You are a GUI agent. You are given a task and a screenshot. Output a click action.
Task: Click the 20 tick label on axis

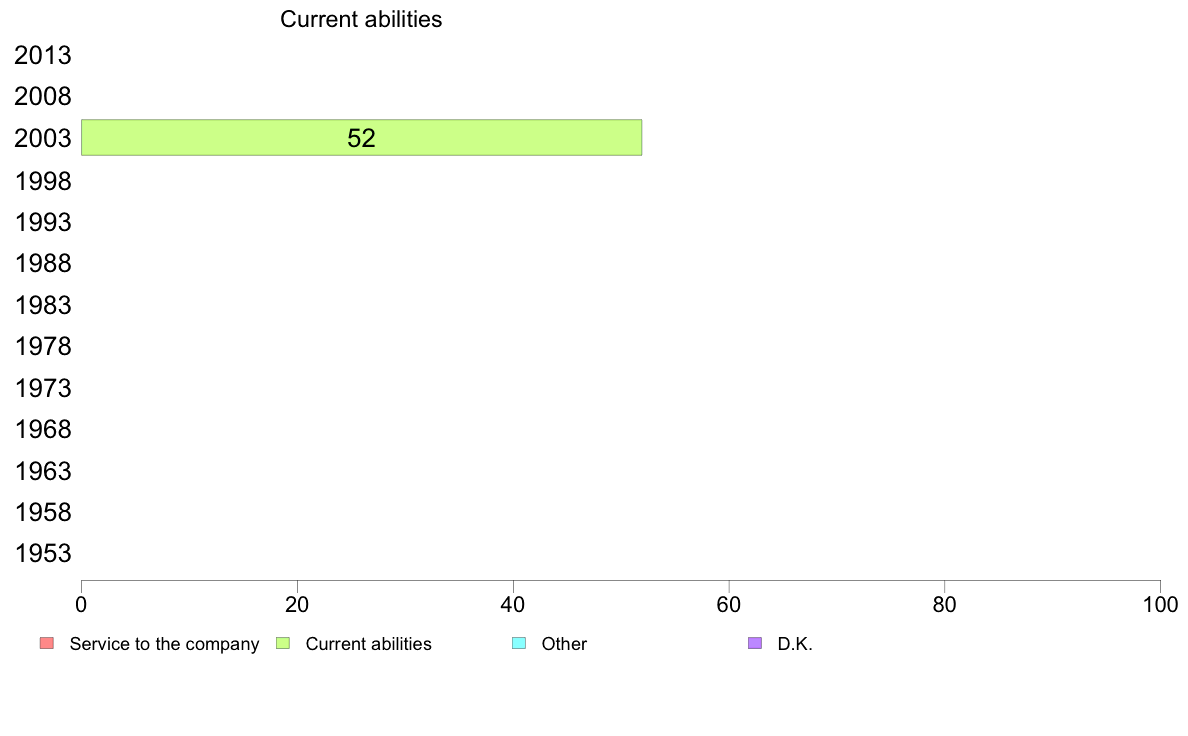click(x=297, y=604)
